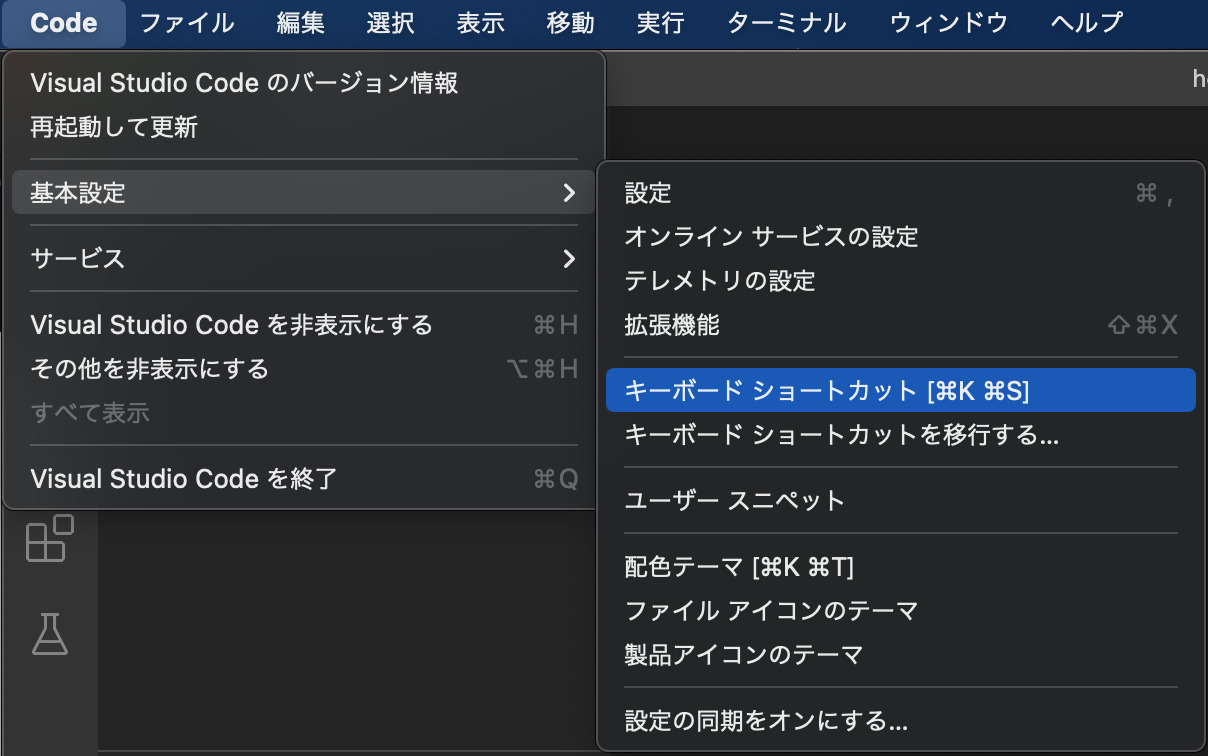Expand the 基本設定 submenu arrow

[568, 193]
